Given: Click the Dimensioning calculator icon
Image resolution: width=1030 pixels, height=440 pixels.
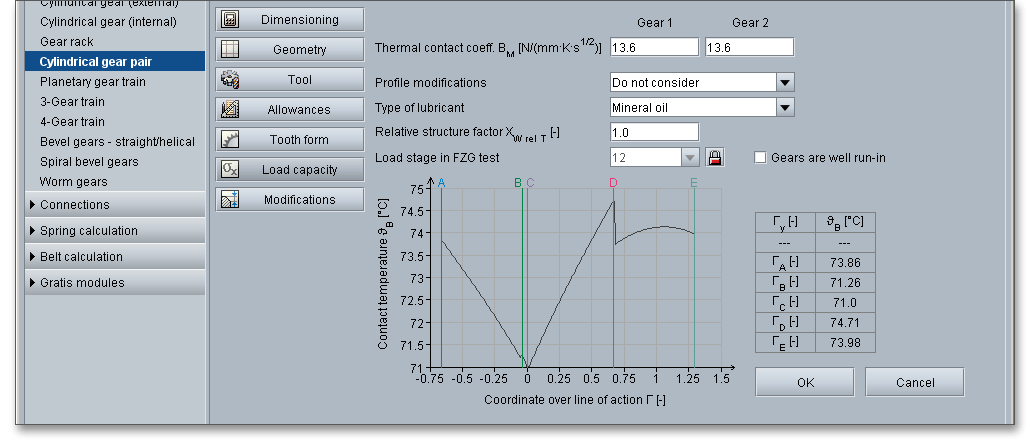Looking at the screenshot, I should coord(229,19).
